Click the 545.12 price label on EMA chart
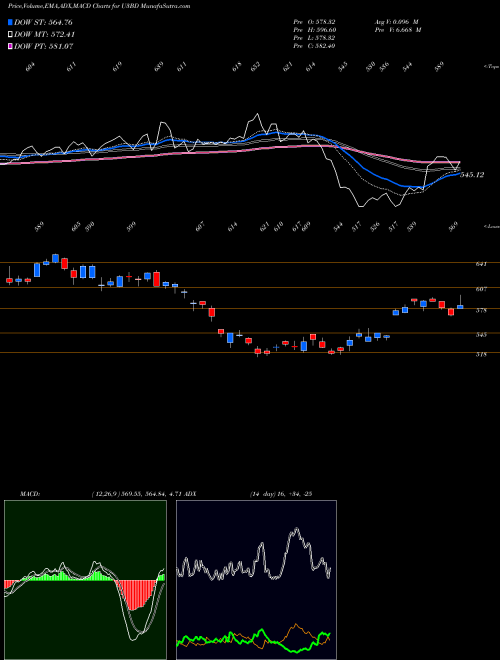Viewport: 500px width, 660px height. tap(472, 175)
